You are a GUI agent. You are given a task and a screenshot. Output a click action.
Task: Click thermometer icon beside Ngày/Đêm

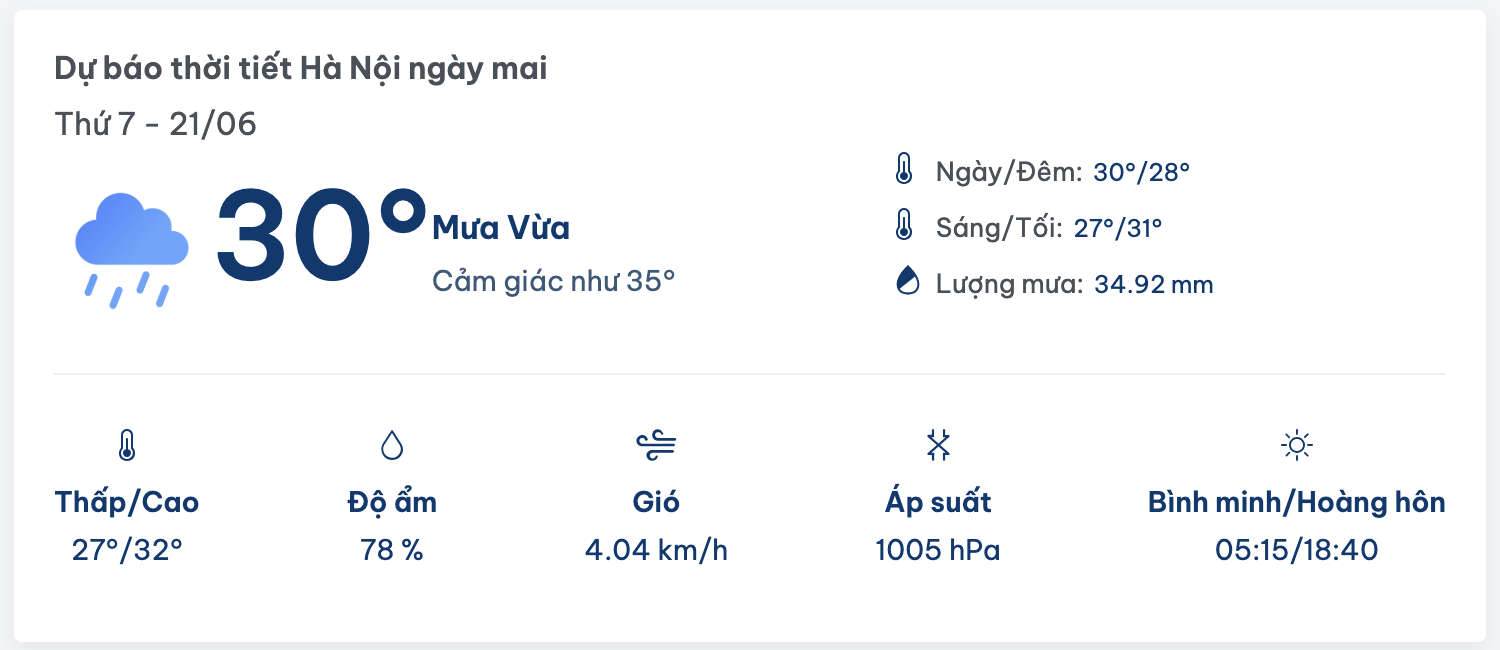coord(904,170)
